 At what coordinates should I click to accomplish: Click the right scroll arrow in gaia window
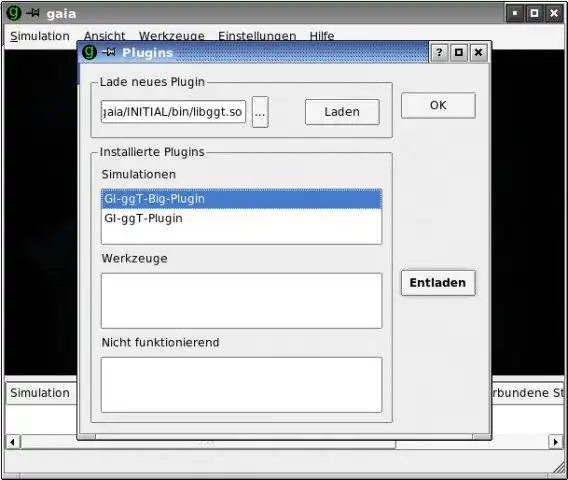[x=555, y=442]
